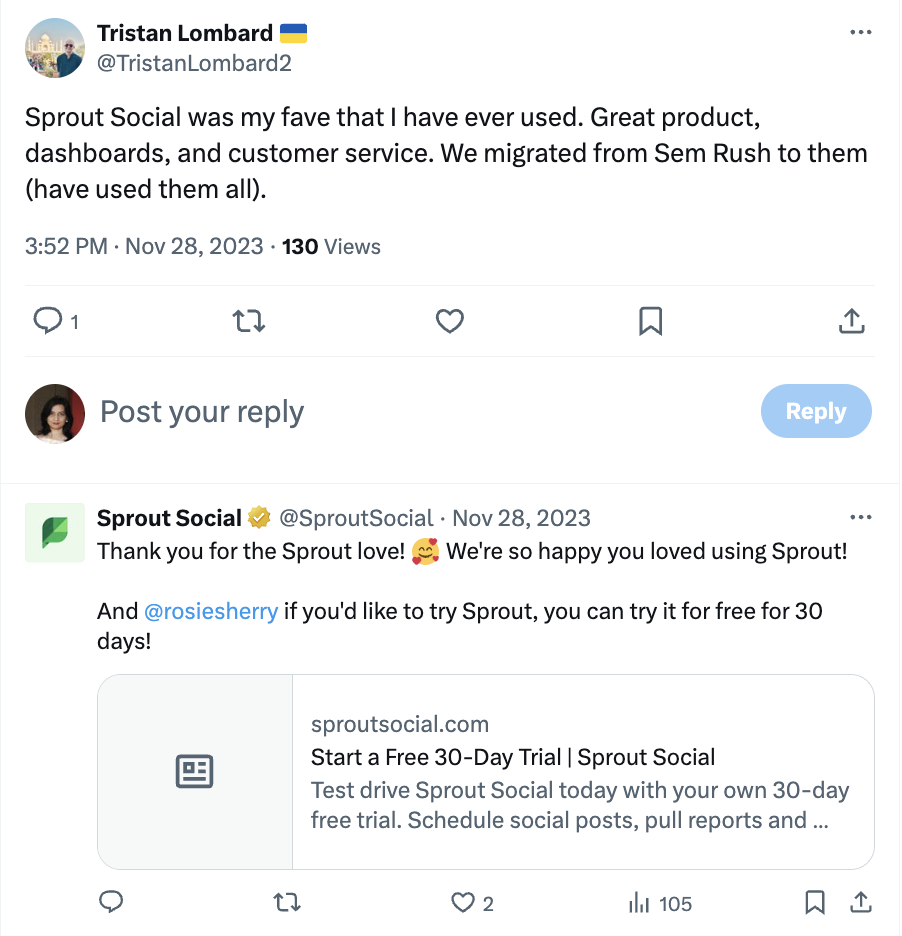Click the Post your reply input field
902x936 pixels.
[202, 410]
